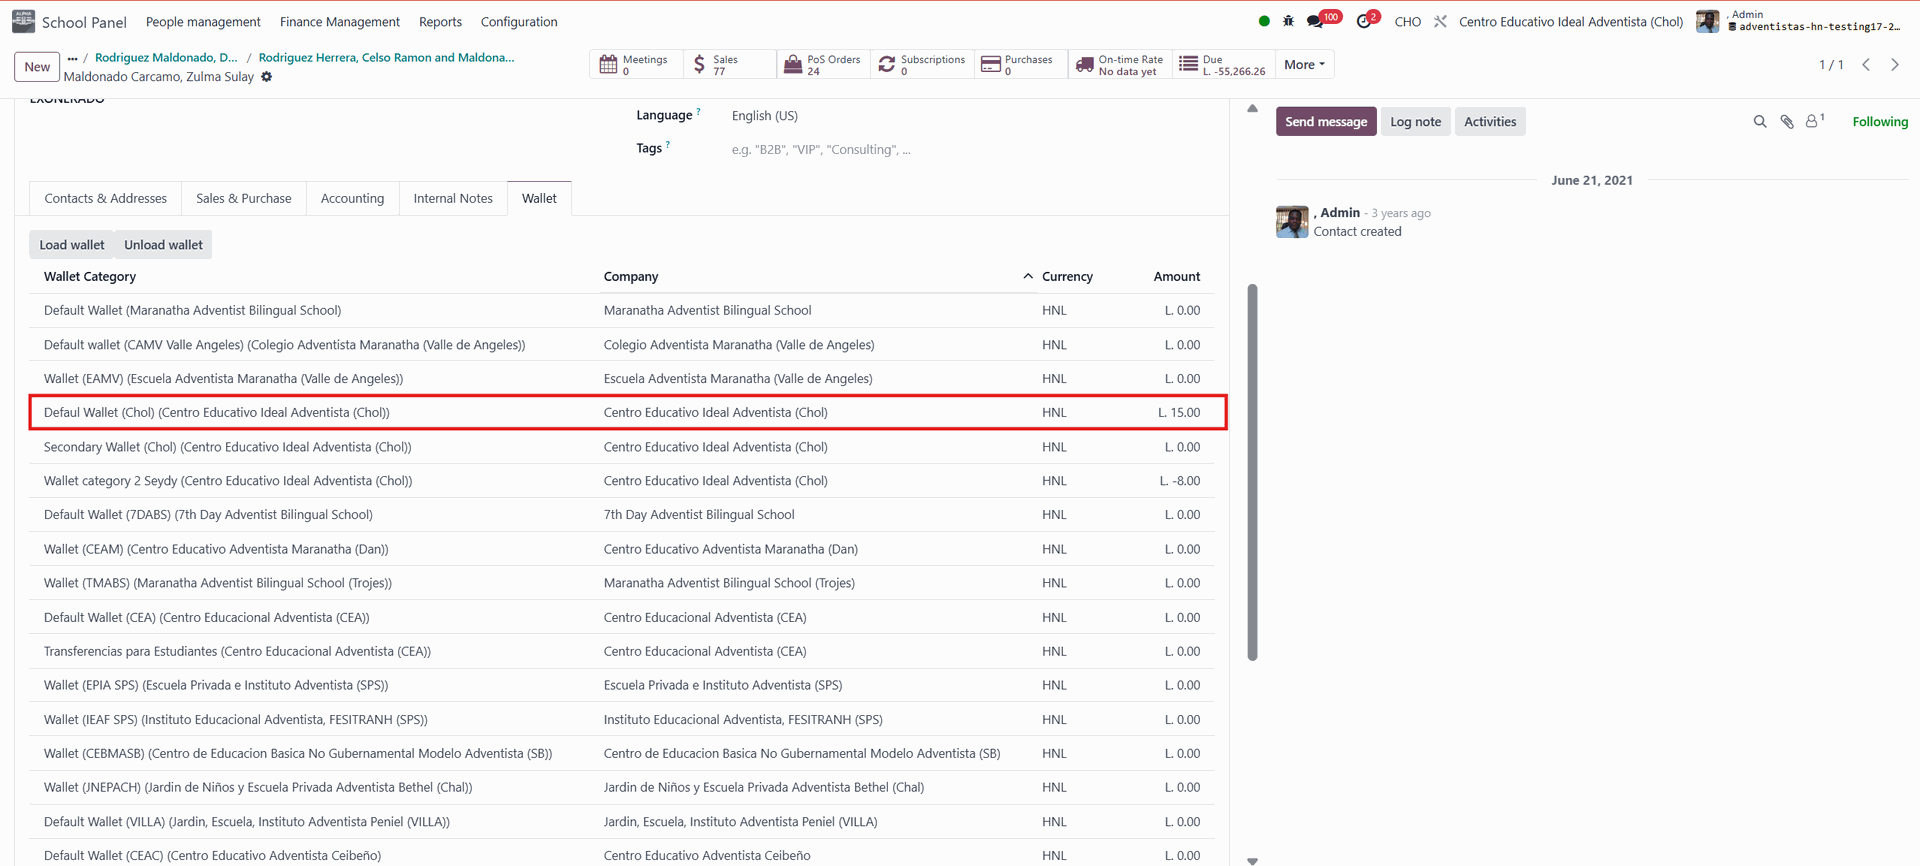Open the Activities button in chatter
This screenshot has height=866, width=1920.
point(1490,122)
